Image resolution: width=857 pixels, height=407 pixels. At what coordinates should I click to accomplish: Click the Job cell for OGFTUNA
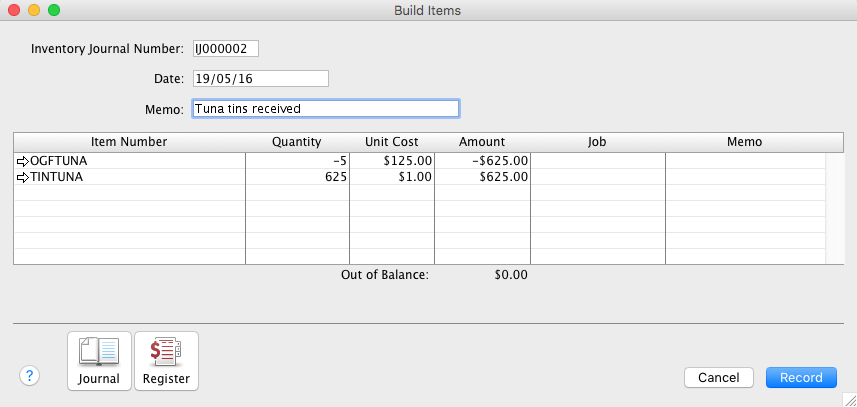point(597,160)
